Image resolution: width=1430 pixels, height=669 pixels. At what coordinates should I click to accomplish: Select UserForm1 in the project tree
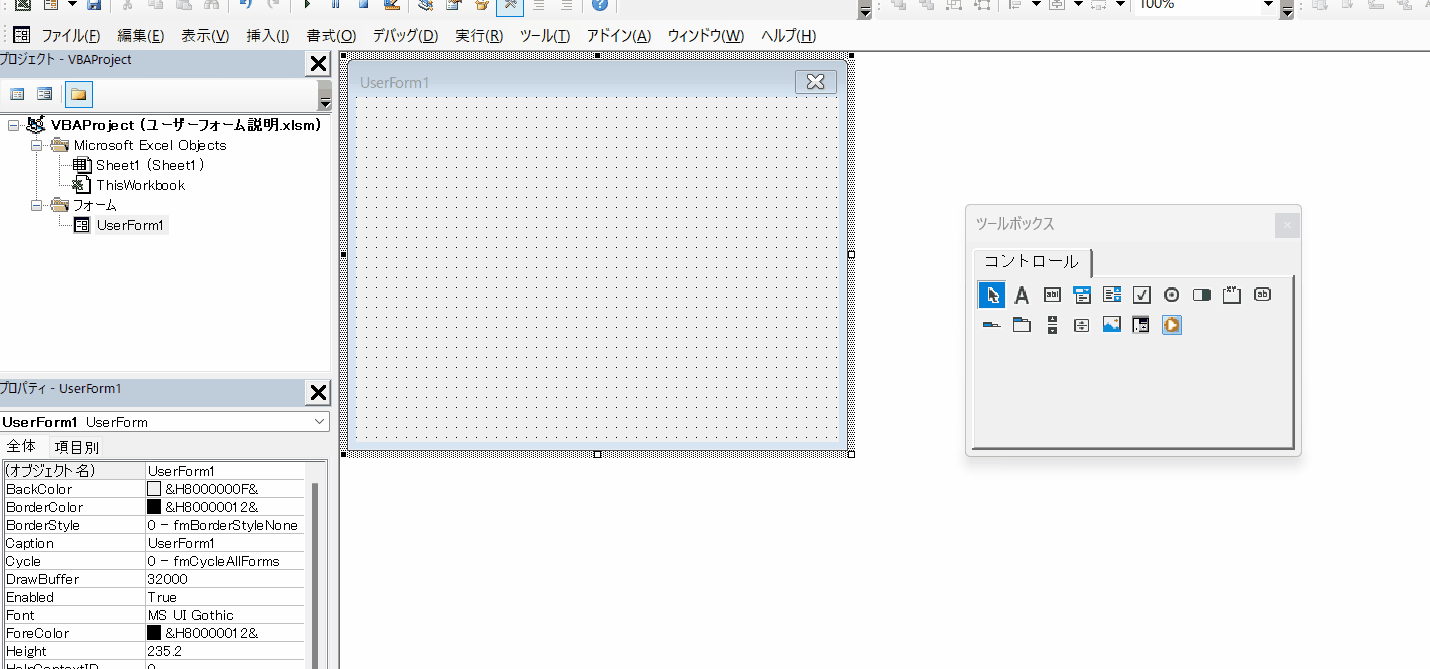tap(130, 225)
